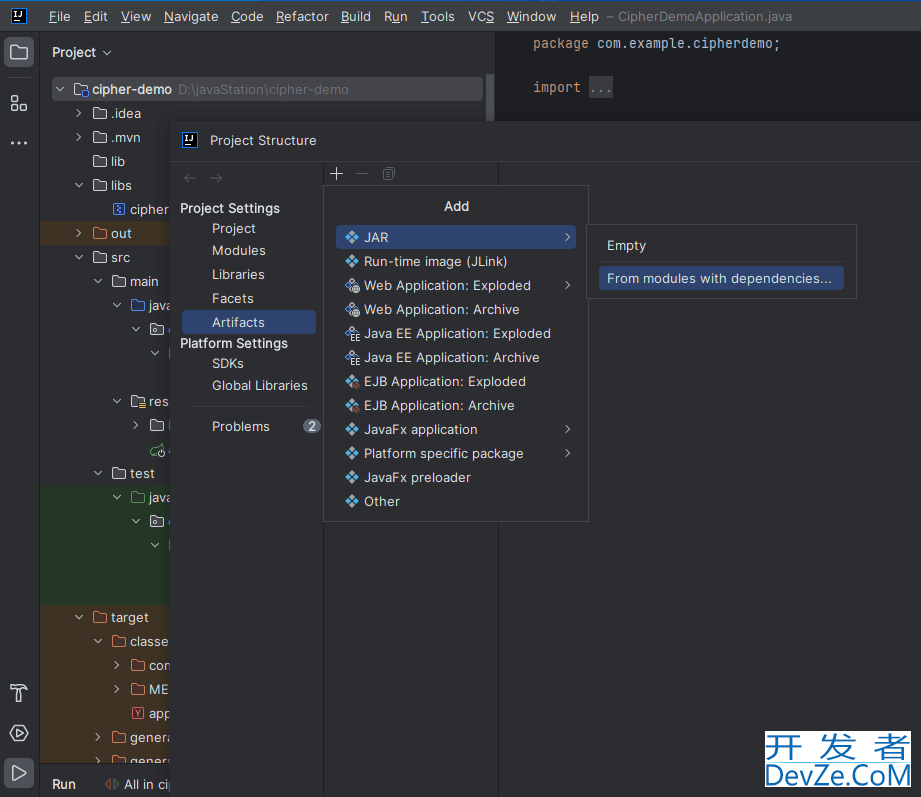Click the Web Application: Exploded icon

click(x=352, y=285)
